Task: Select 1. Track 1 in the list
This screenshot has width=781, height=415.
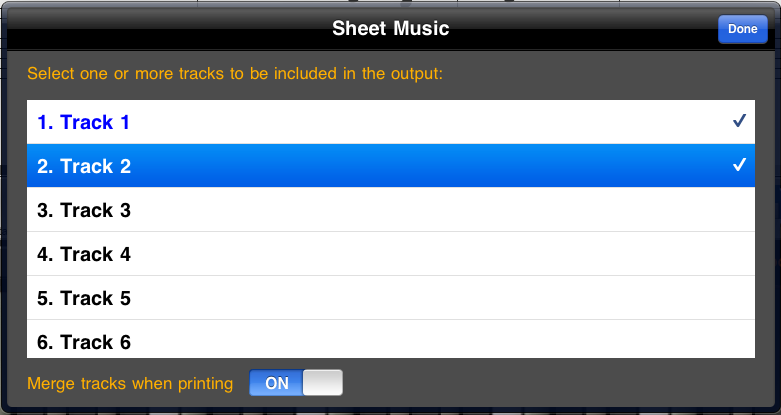Action: [x=84, y=122]
